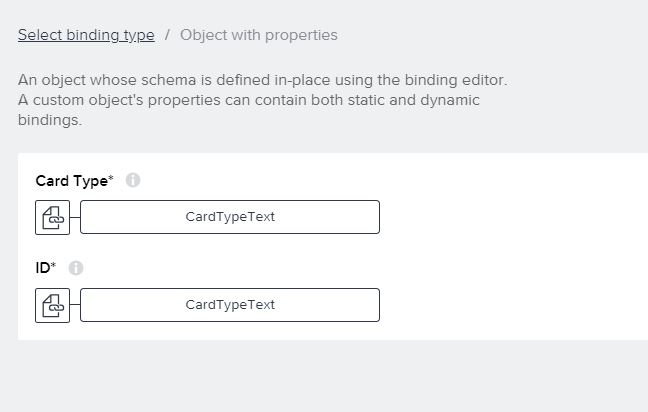
Task: Click gray area below the properties panel
Action: point(322,376)
